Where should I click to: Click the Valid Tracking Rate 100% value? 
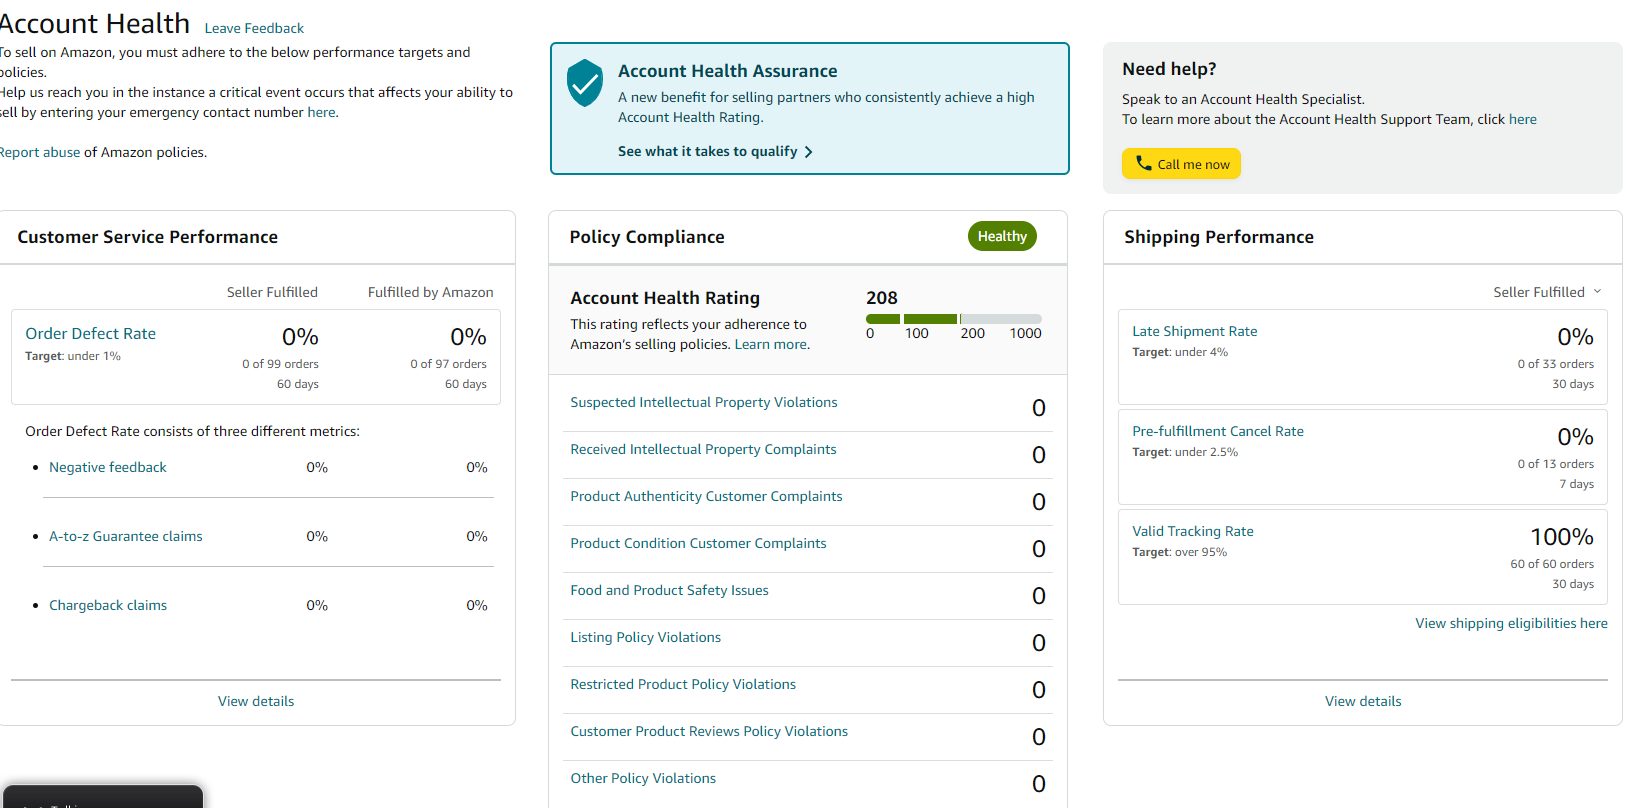[x=1562, y=537]
